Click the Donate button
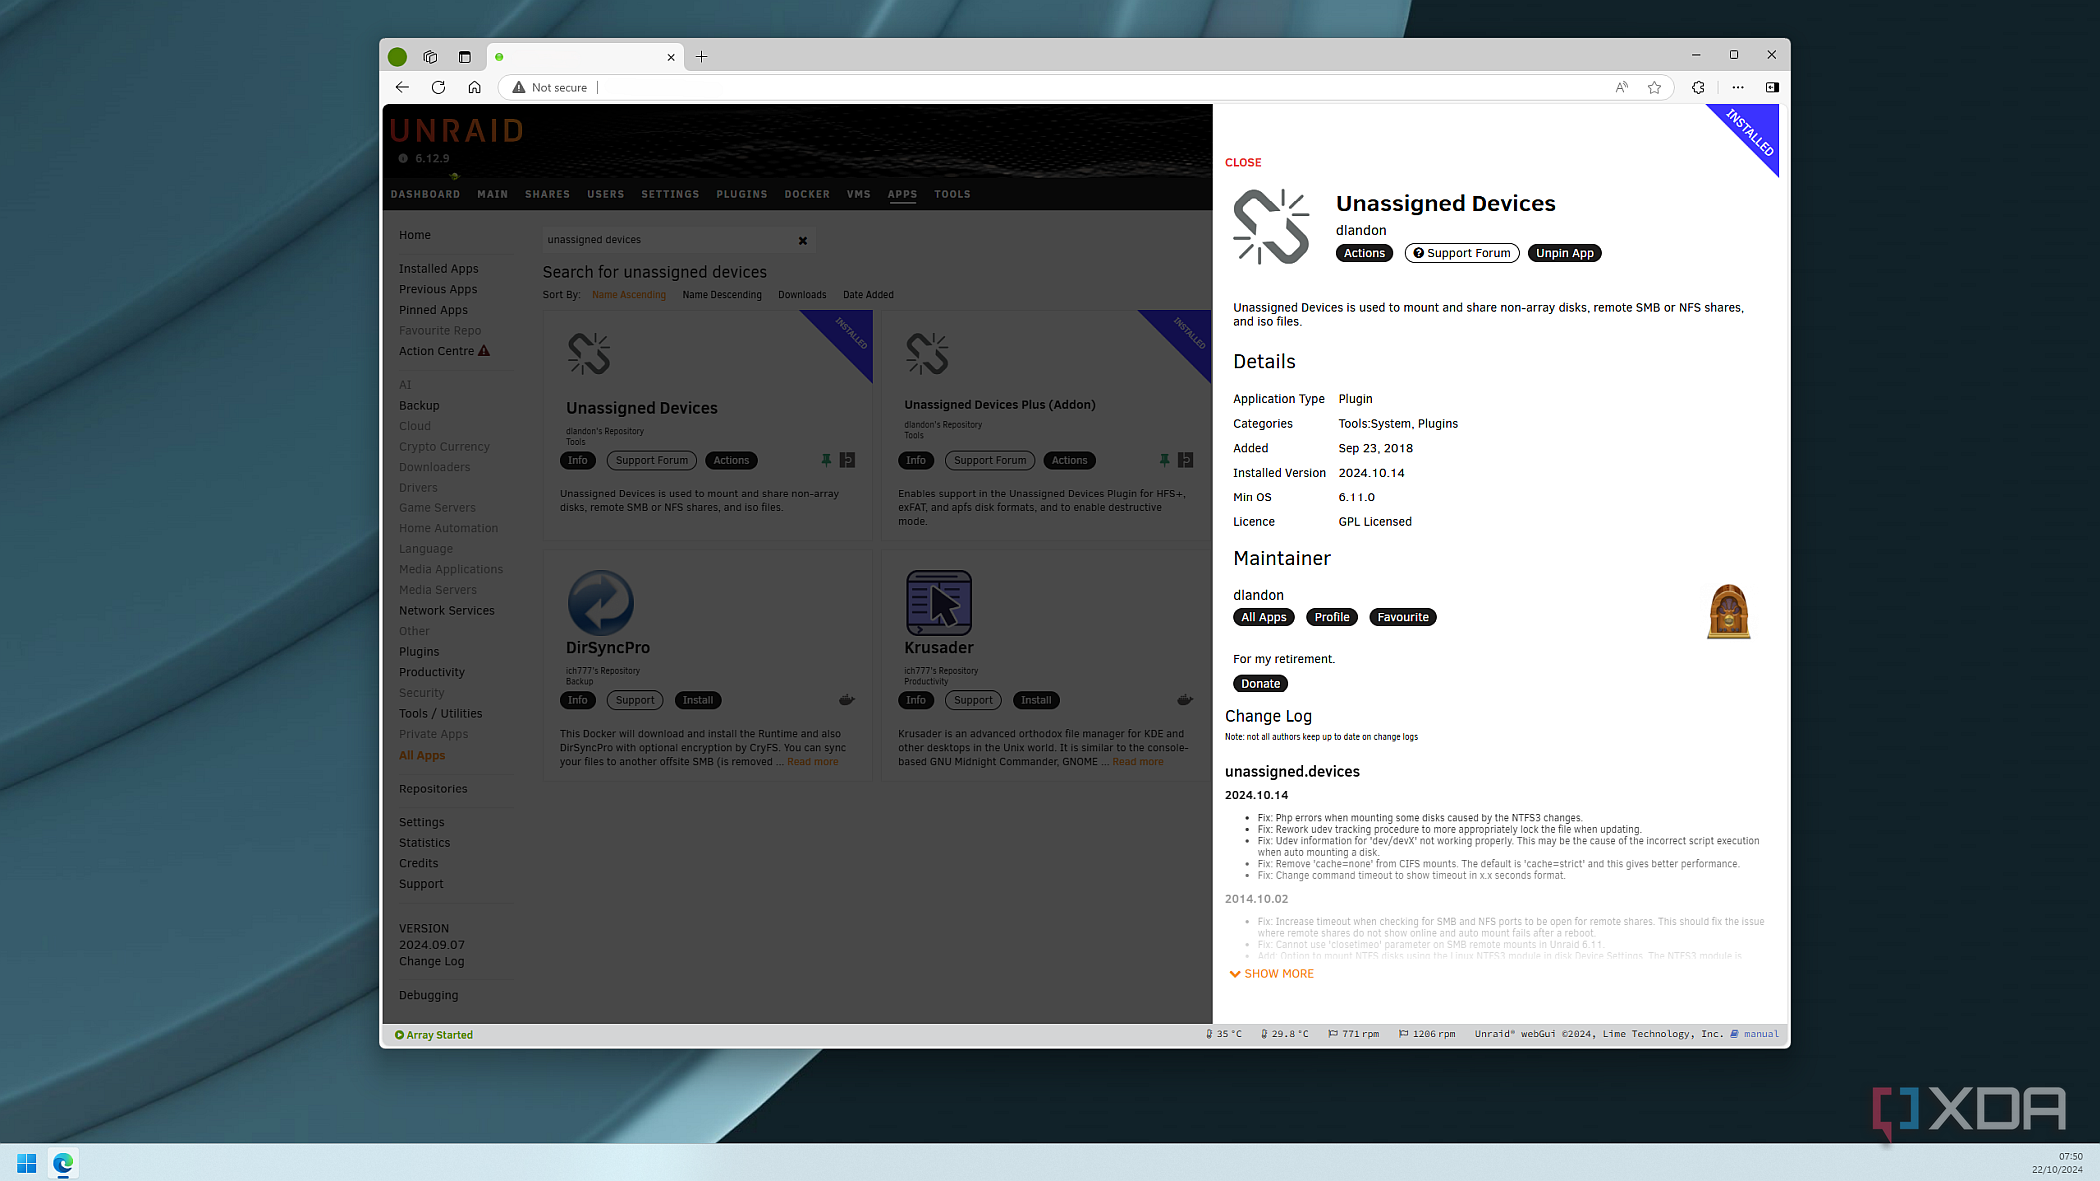This screenshot has height=1181, width=2100. (1260, 684)
